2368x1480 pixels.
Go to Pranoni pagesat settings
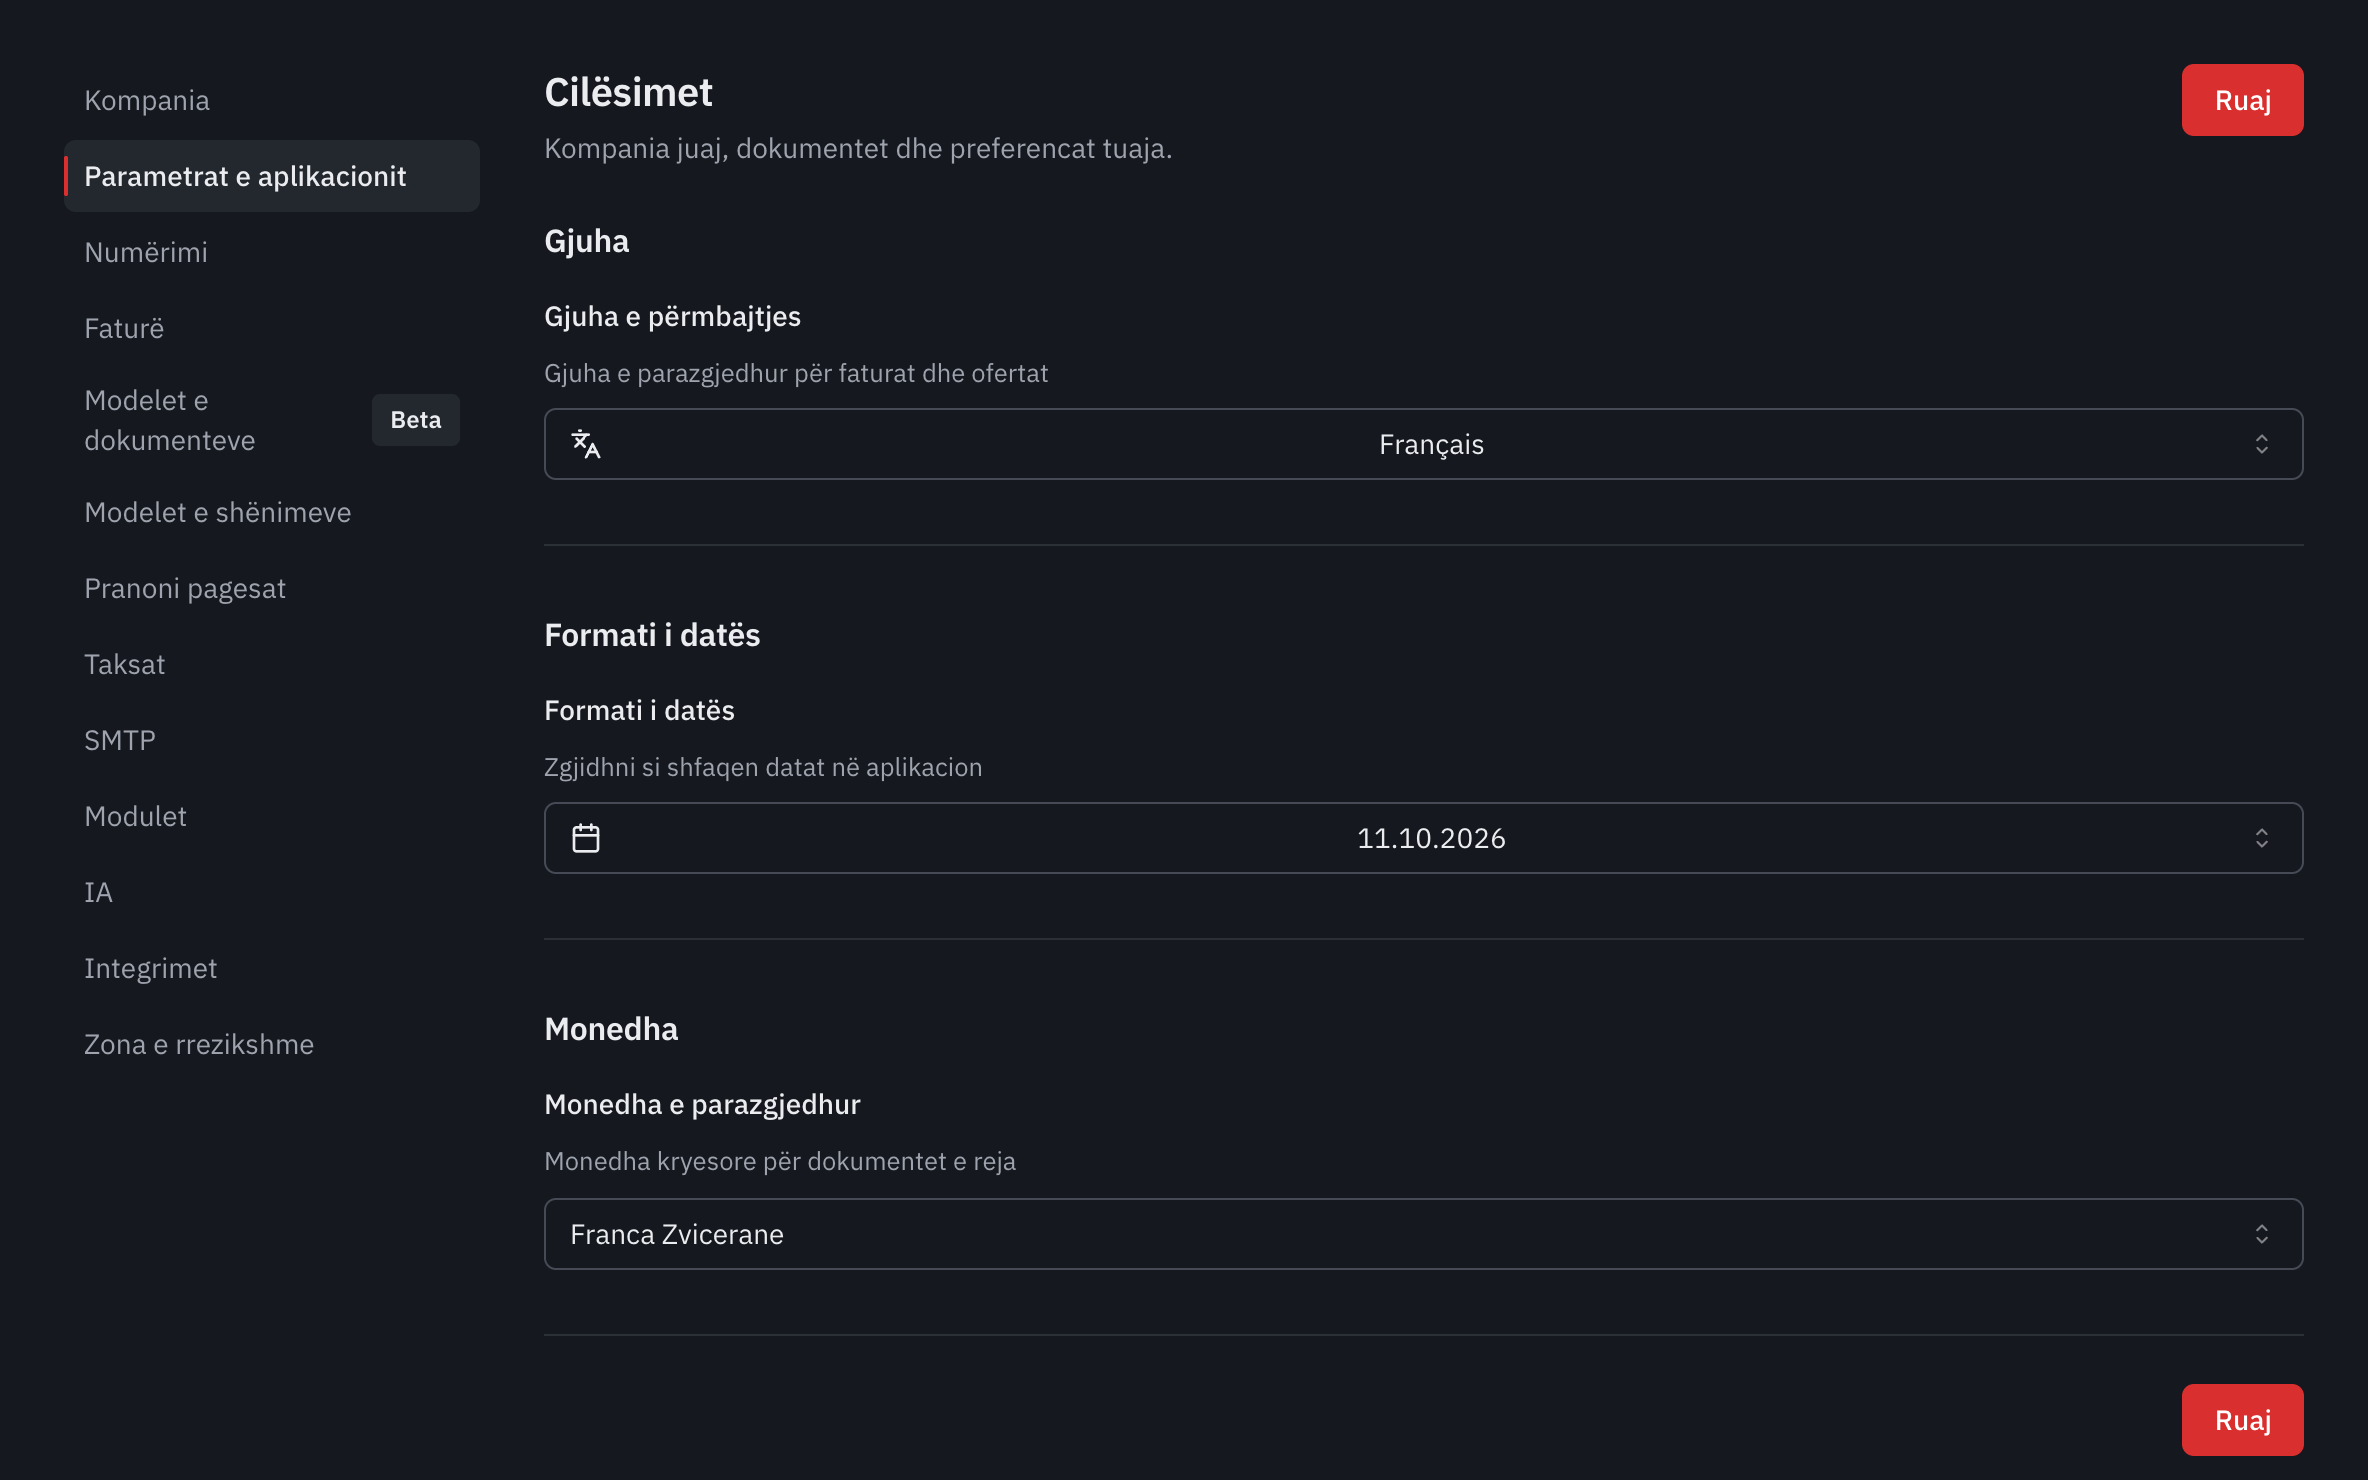pos(272,588)
